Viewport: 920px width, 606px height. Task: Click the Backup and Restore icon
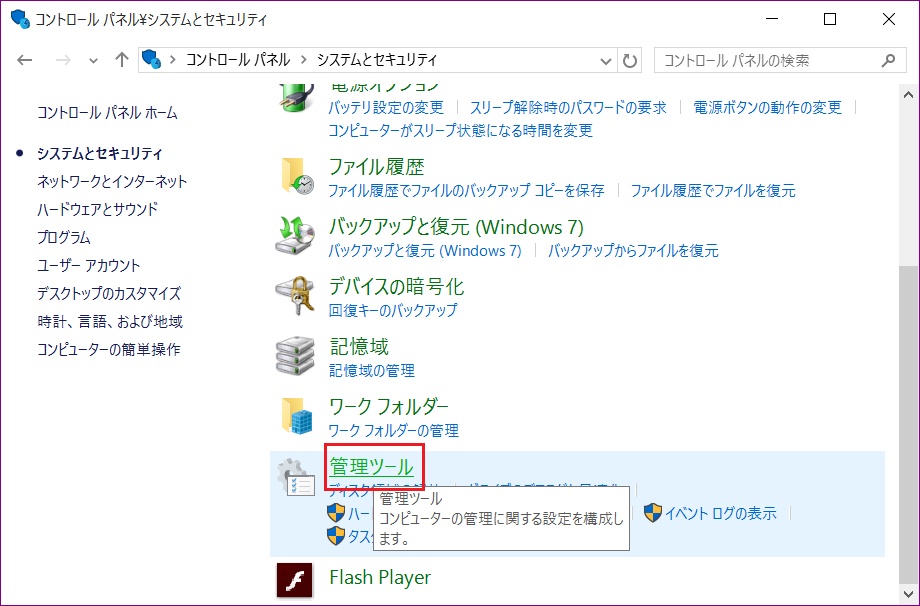(295, 236)
